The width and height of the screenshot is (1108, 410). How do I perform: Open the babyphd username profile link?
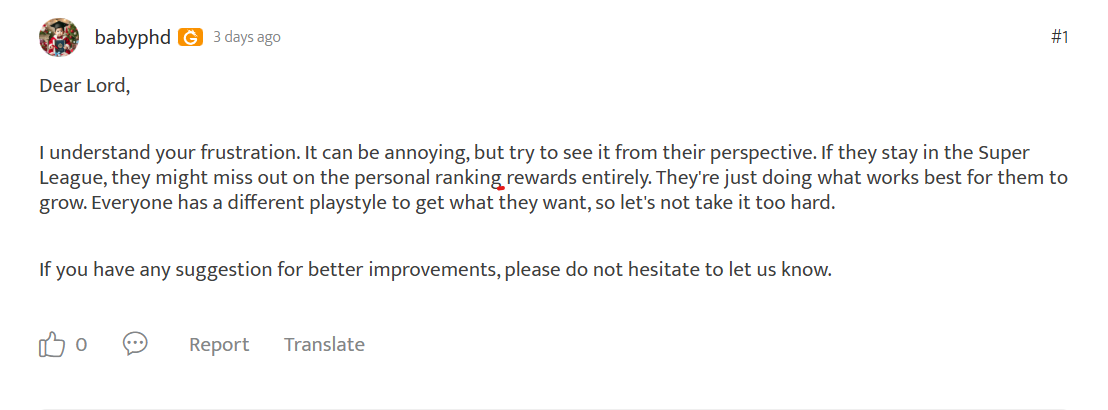(x=132, y=37)
